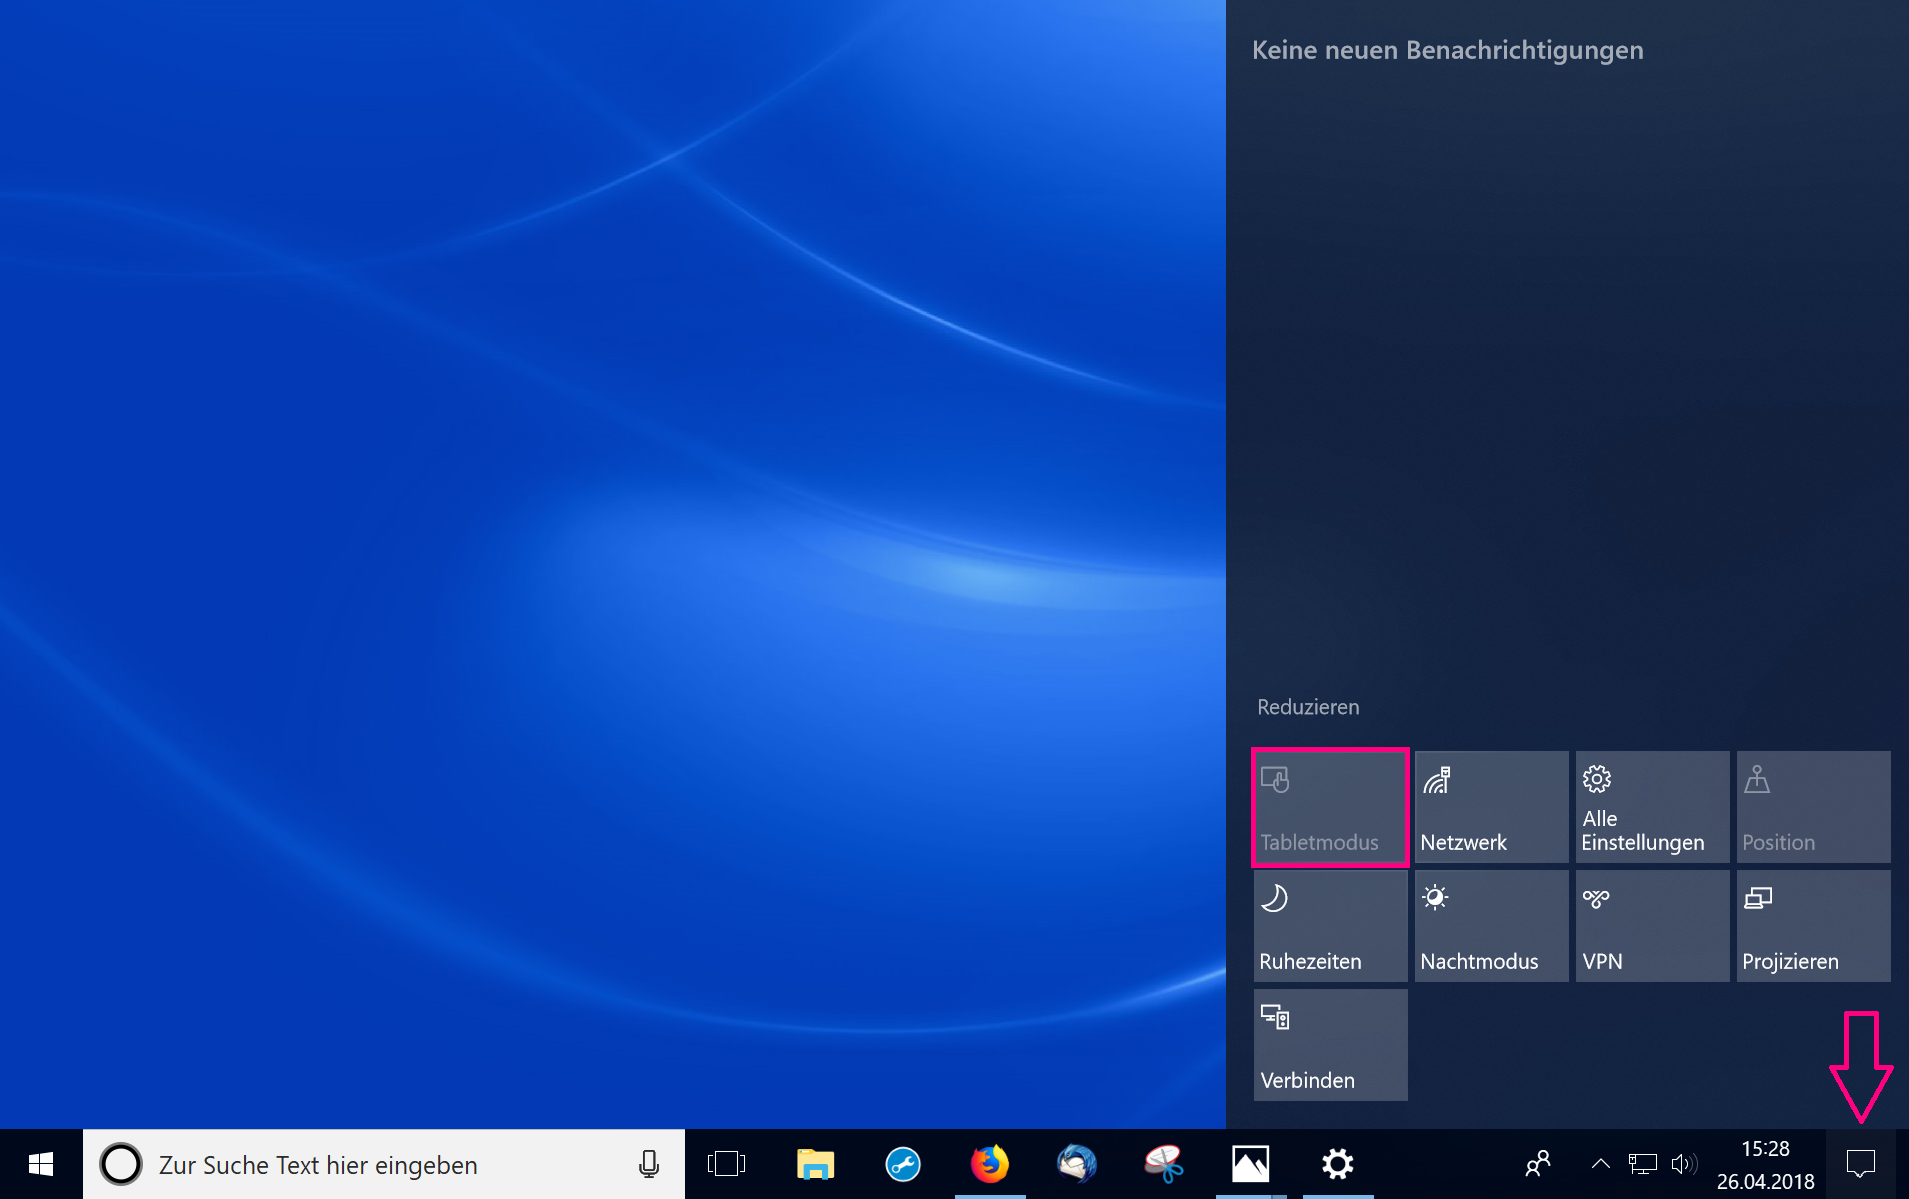Show hidden system tray icons
1909x1199 pixels.
coord(1600,1164)
